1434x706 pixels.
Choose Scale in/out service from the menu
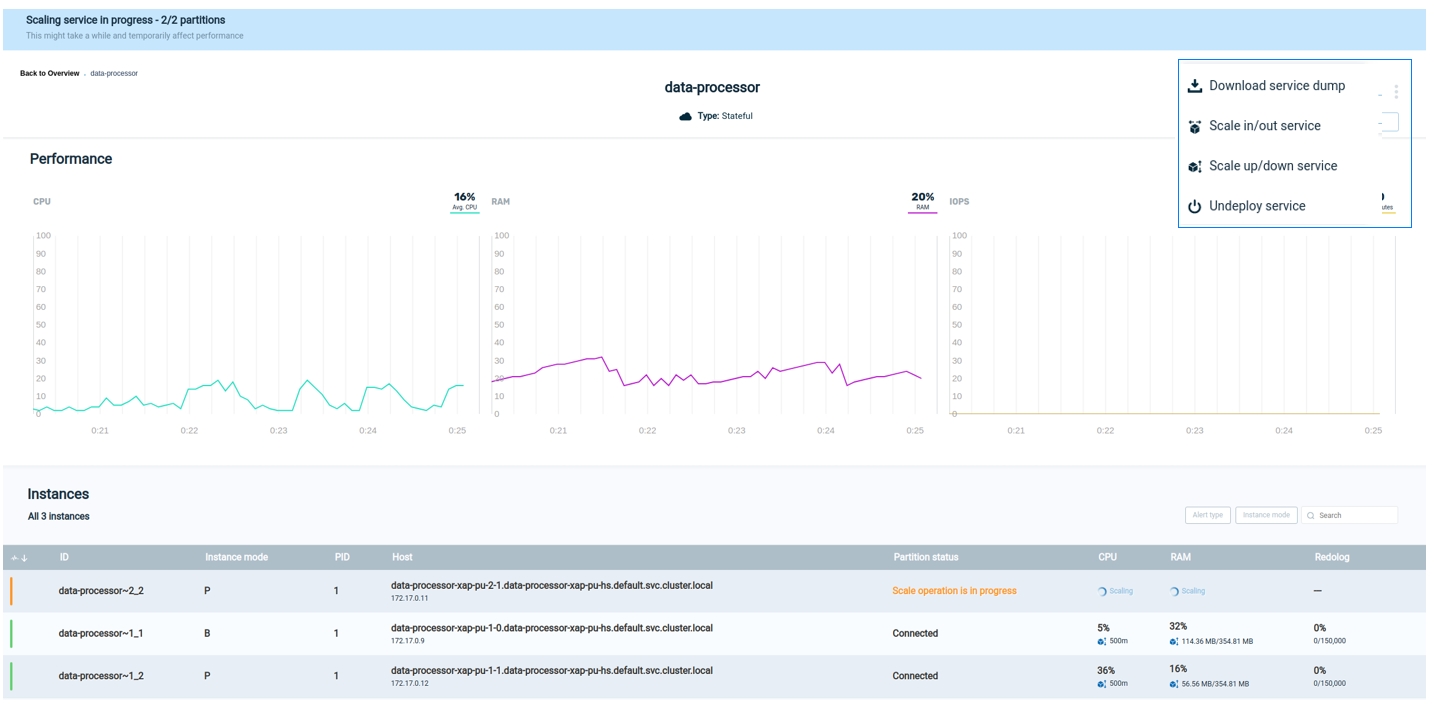click(1264, 126)
